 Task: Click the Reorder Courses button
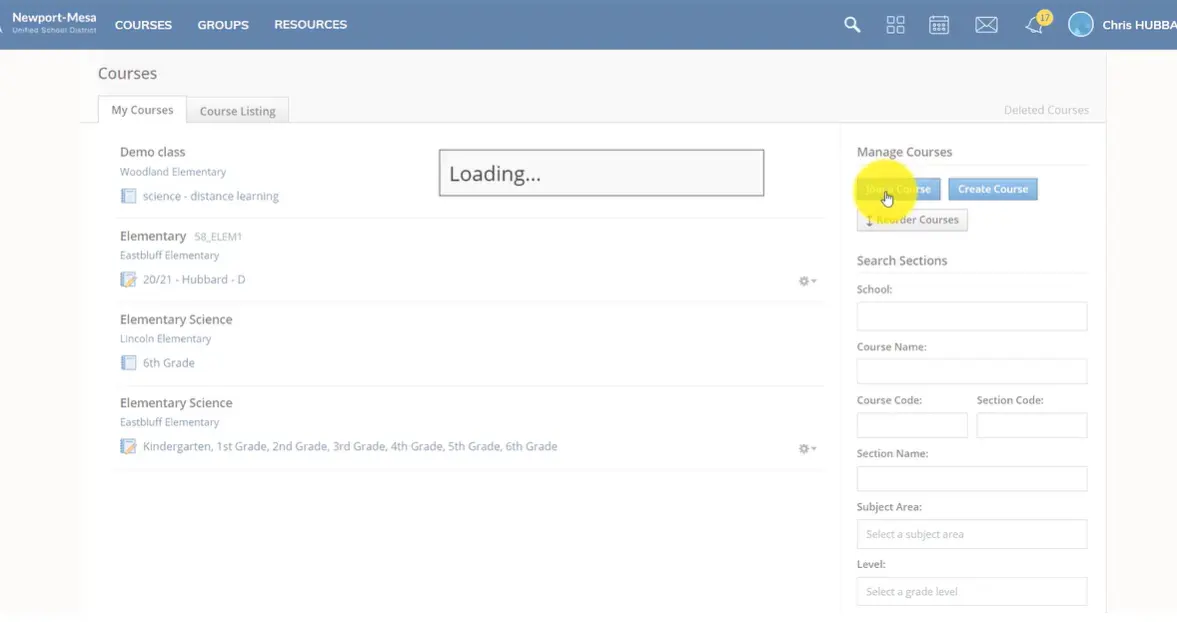(912, 220)
